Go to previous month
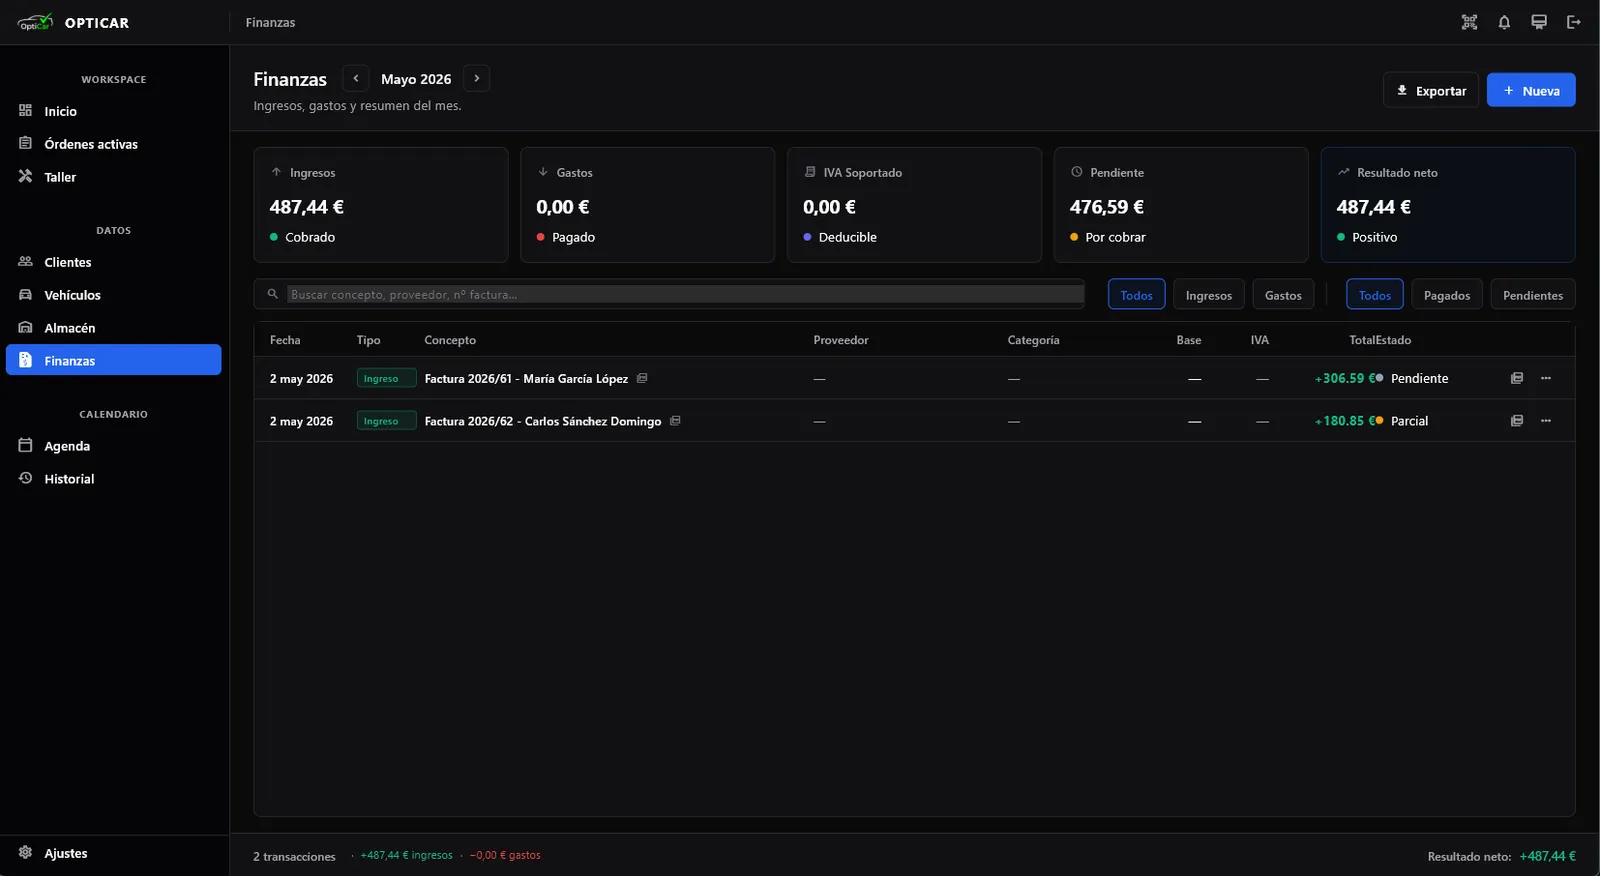 coord(355,78)
